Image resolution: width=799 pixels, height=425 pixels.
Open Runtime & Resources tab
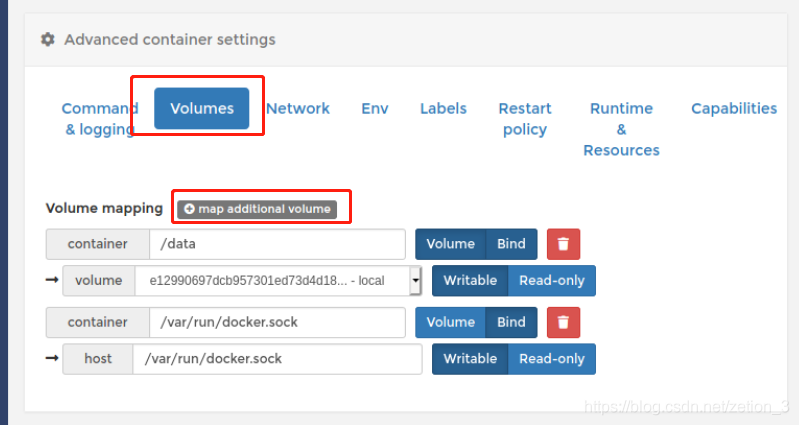(621, 129)
